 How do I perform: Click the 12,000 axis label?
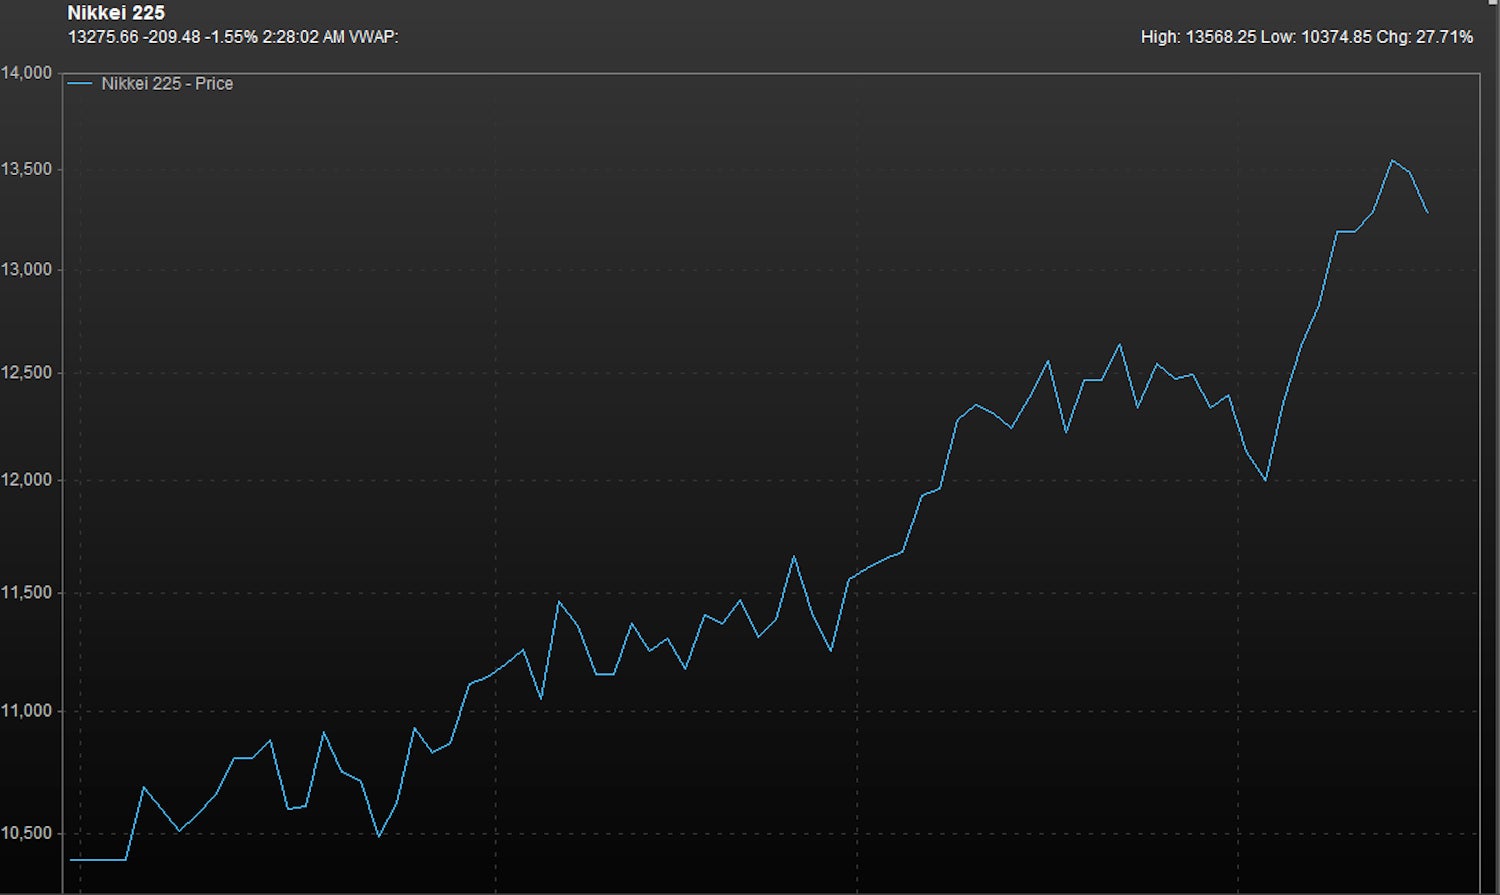pyautogui.click(x=26, y=480)
